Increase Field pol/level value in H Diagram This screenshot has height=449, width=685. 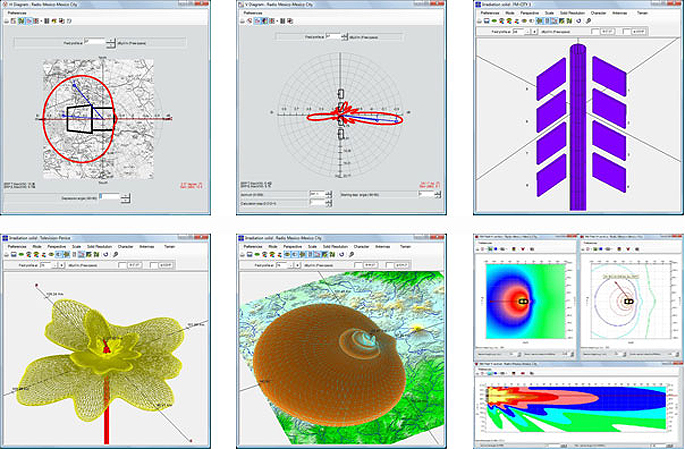112,40
